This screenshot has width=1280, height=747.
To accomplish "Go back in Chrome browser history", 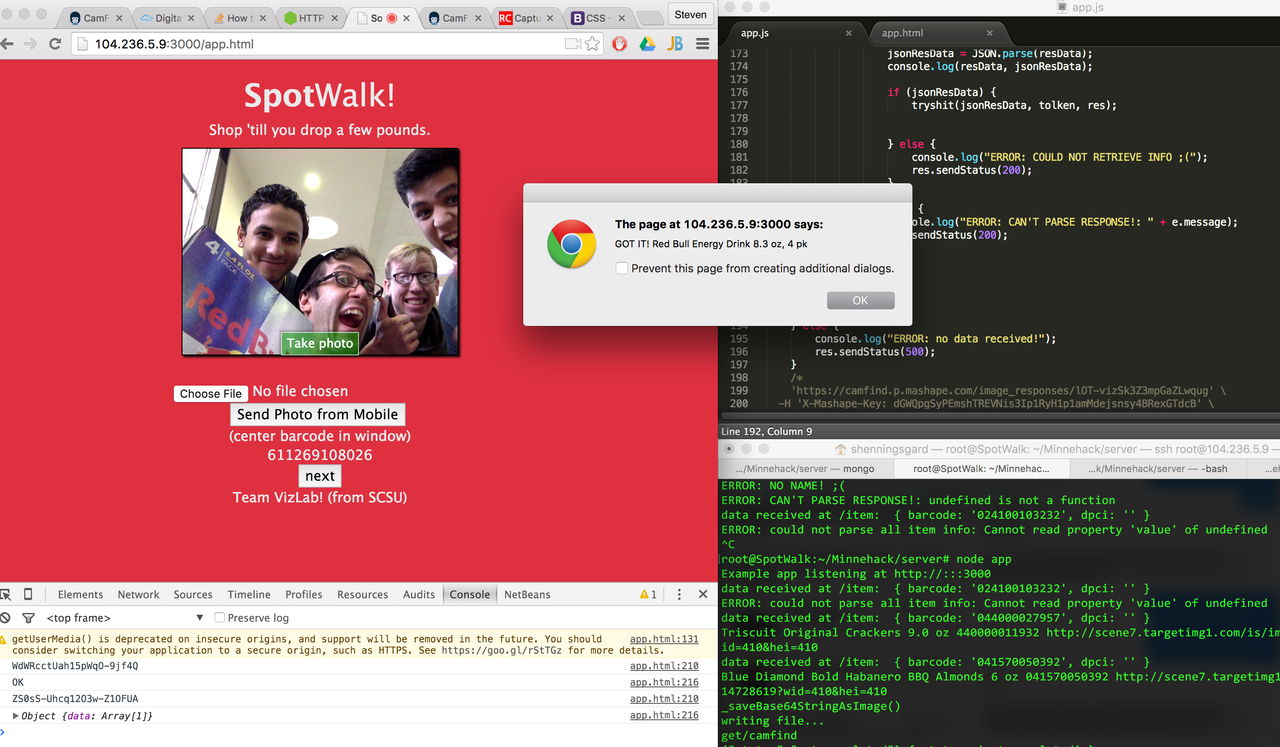I will 8,44.
